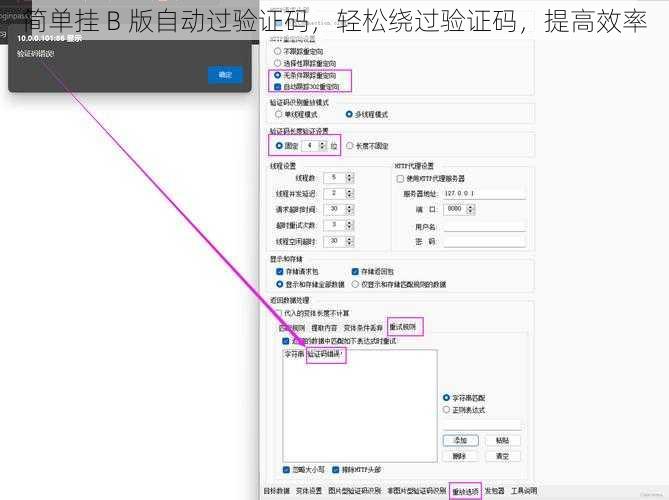Click the 服务器地址 field with 127.0.0.1
Image resolution: width=669 pixels, height=500 pixels.
click(484, 194)
